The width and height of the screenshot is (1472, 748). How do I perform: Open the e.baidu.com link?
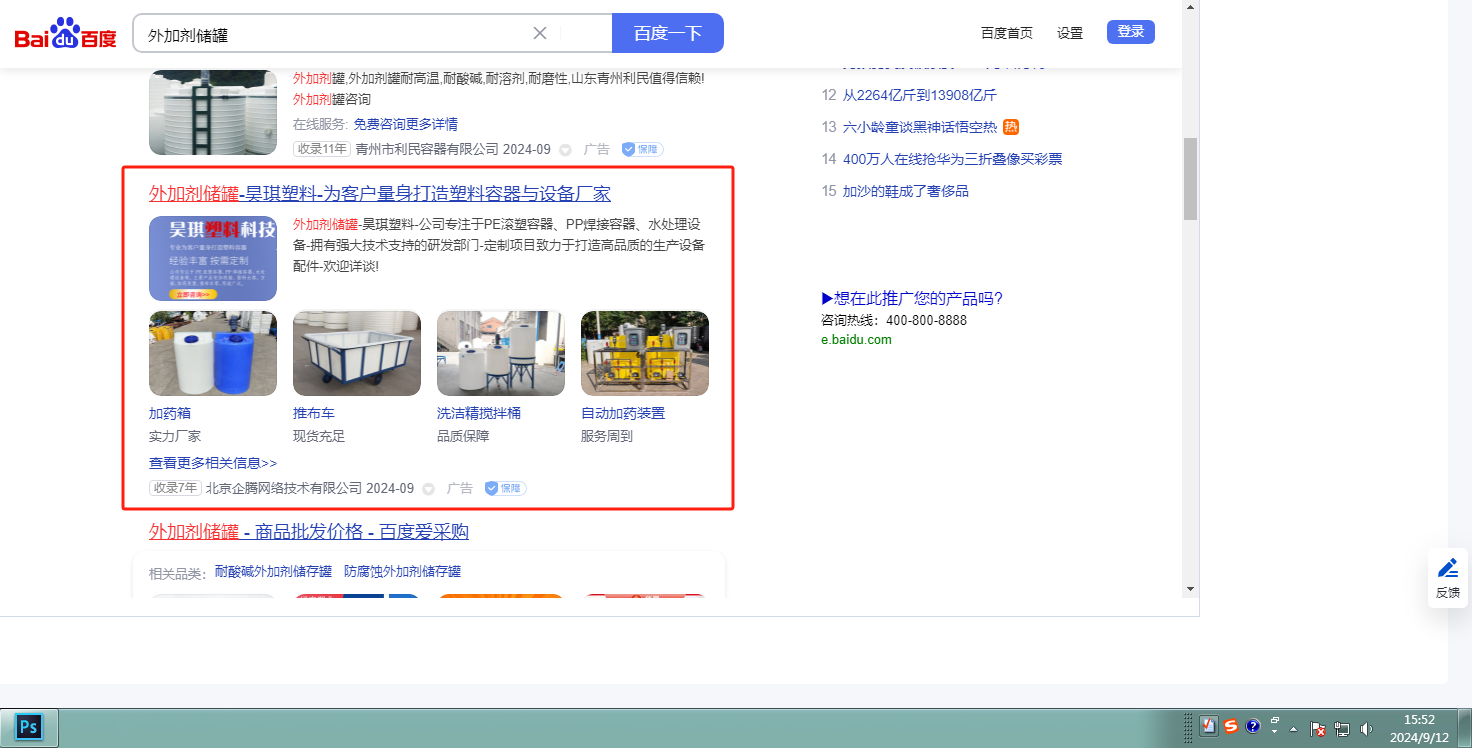856,340
